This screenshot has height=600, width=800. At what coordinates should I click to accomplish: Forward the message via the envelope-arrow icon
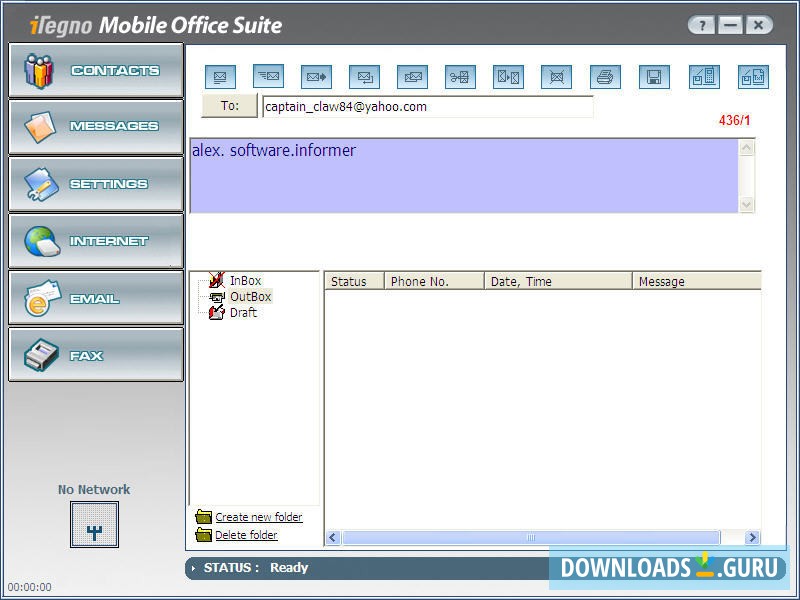pos(314,77)
